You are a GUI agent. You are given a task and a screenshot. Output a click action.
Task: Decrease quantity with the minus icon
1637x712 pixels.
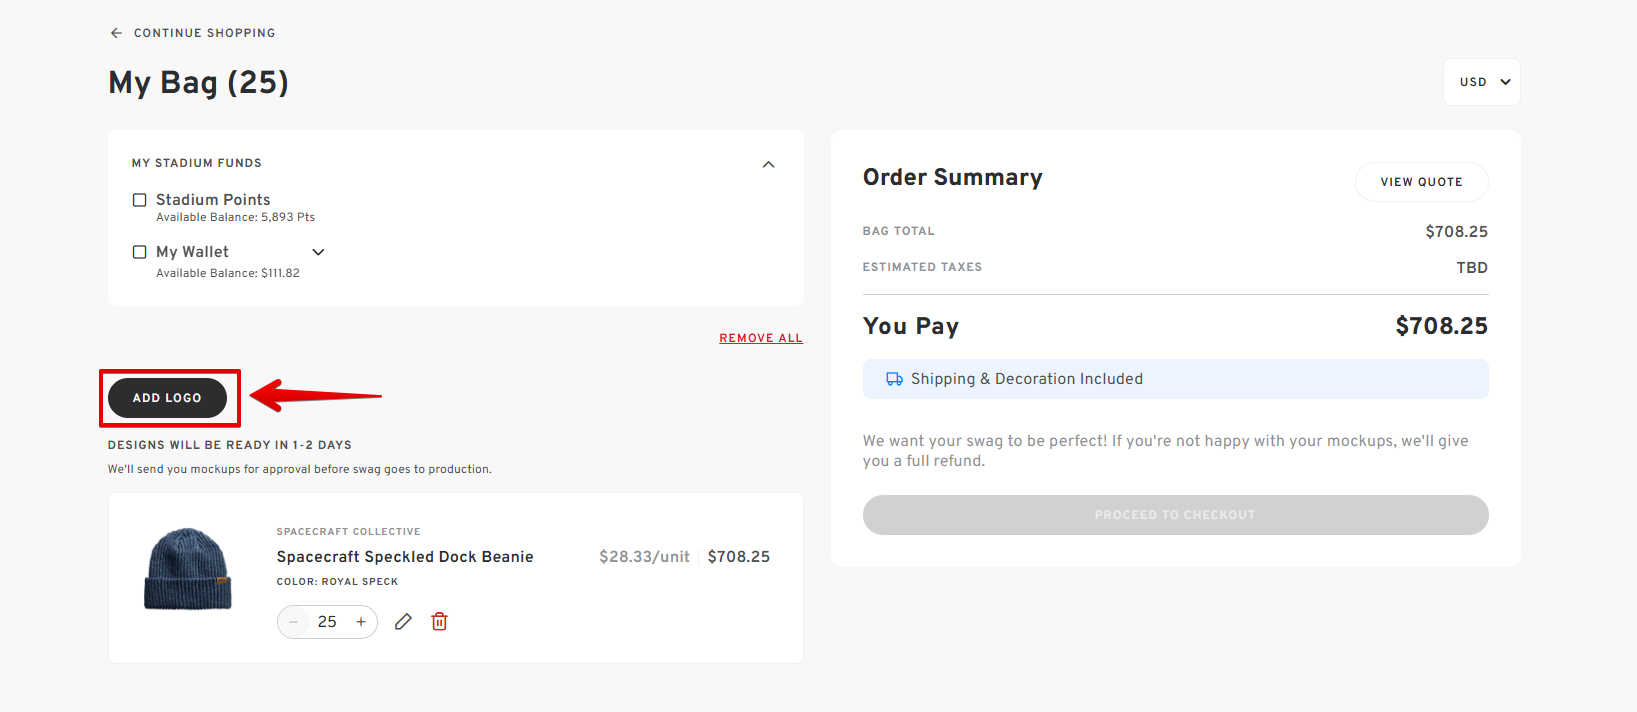pyautogui.click(x=294, y=622)
